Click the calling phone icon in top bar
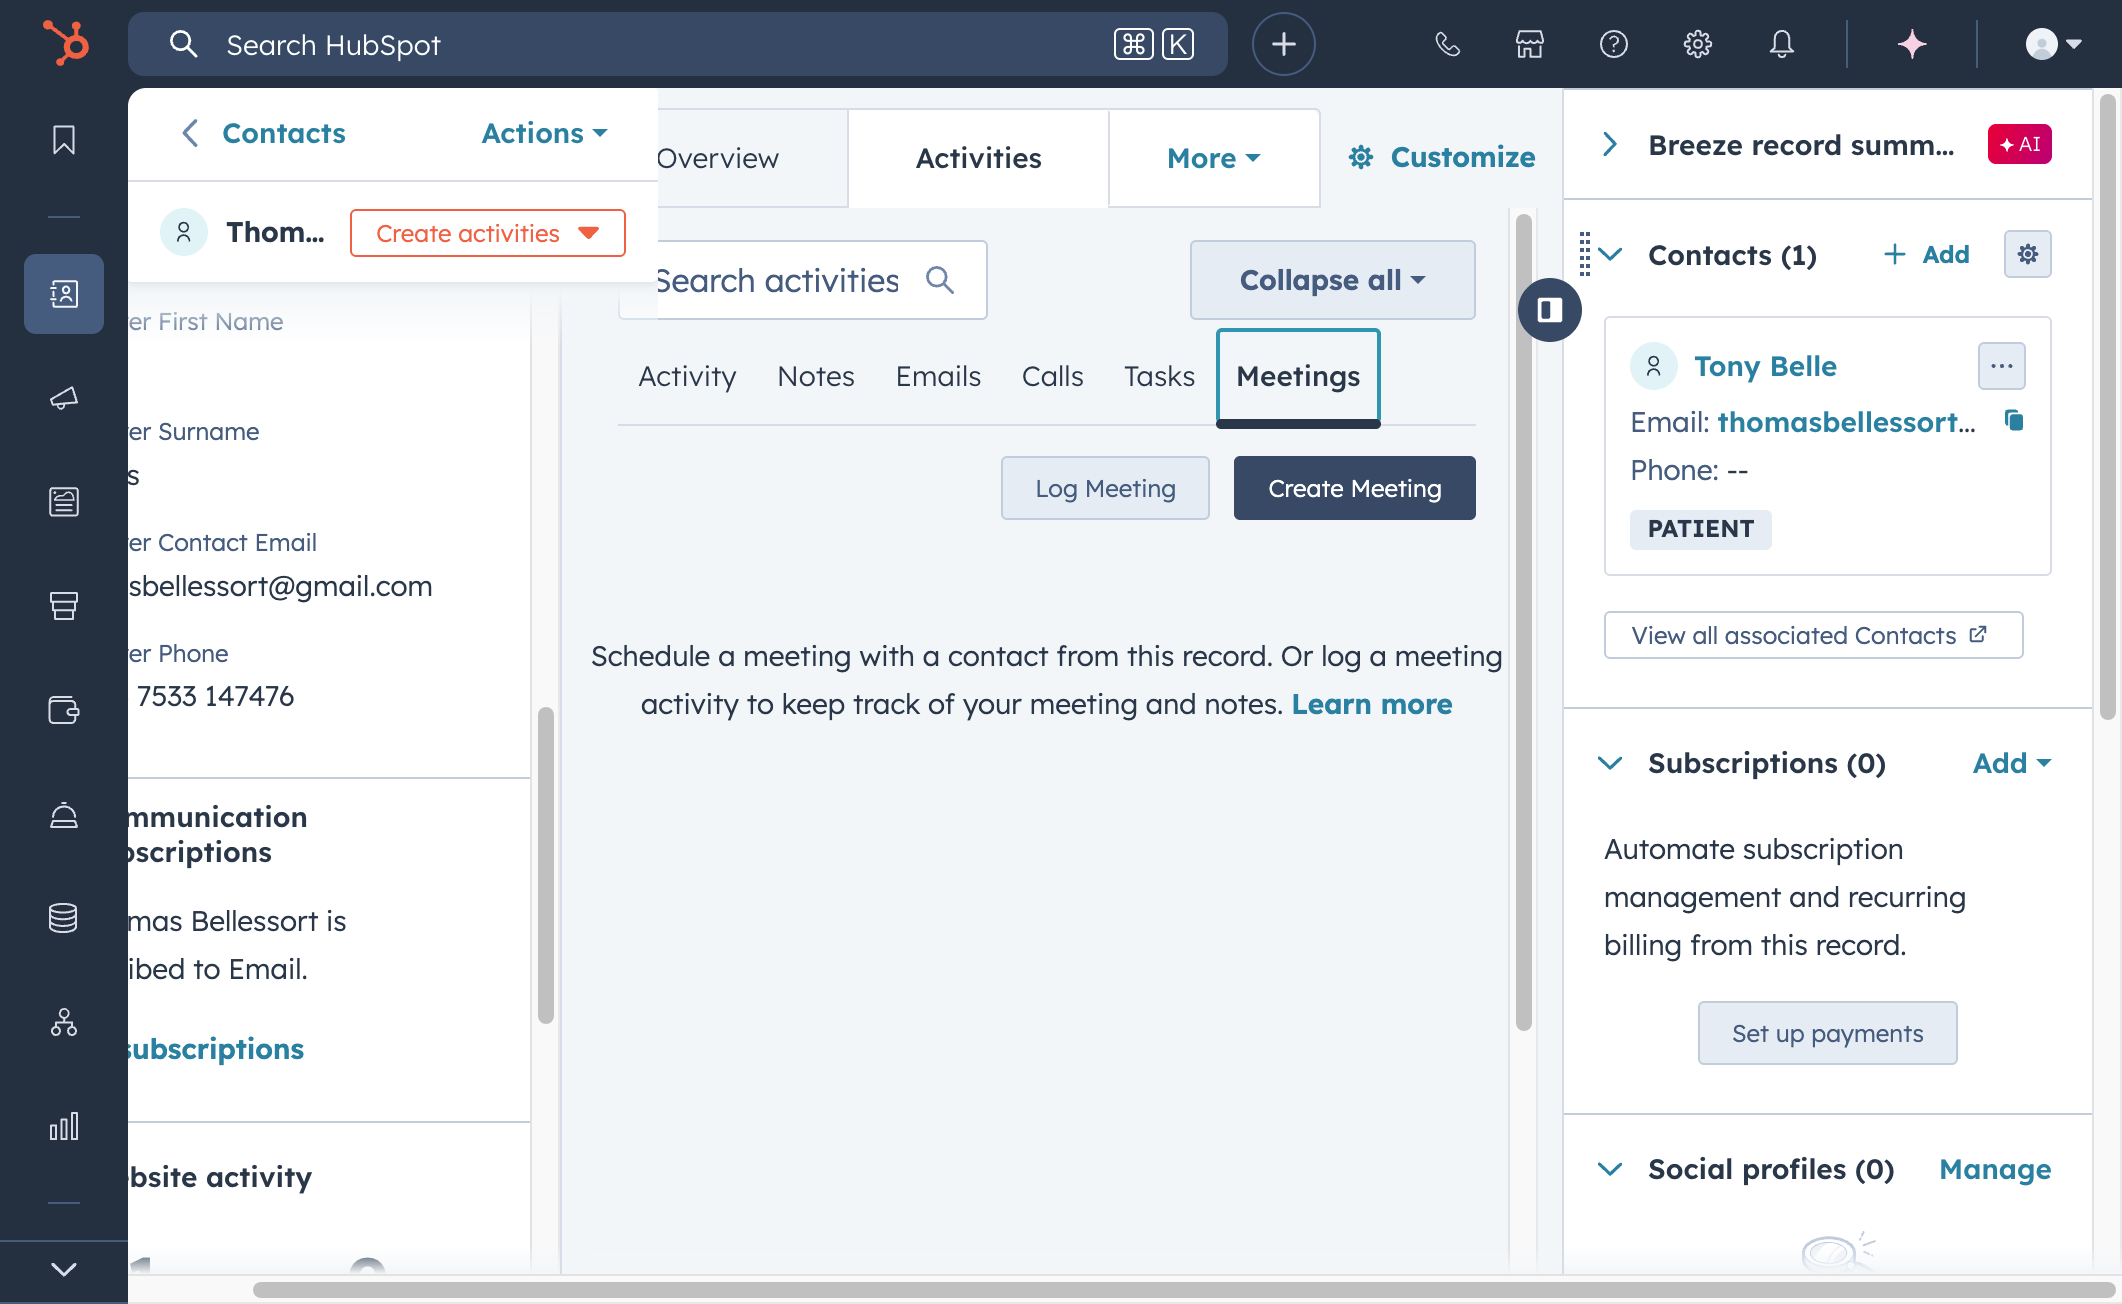The image size is (2122, 1304). pos(1447,44)
